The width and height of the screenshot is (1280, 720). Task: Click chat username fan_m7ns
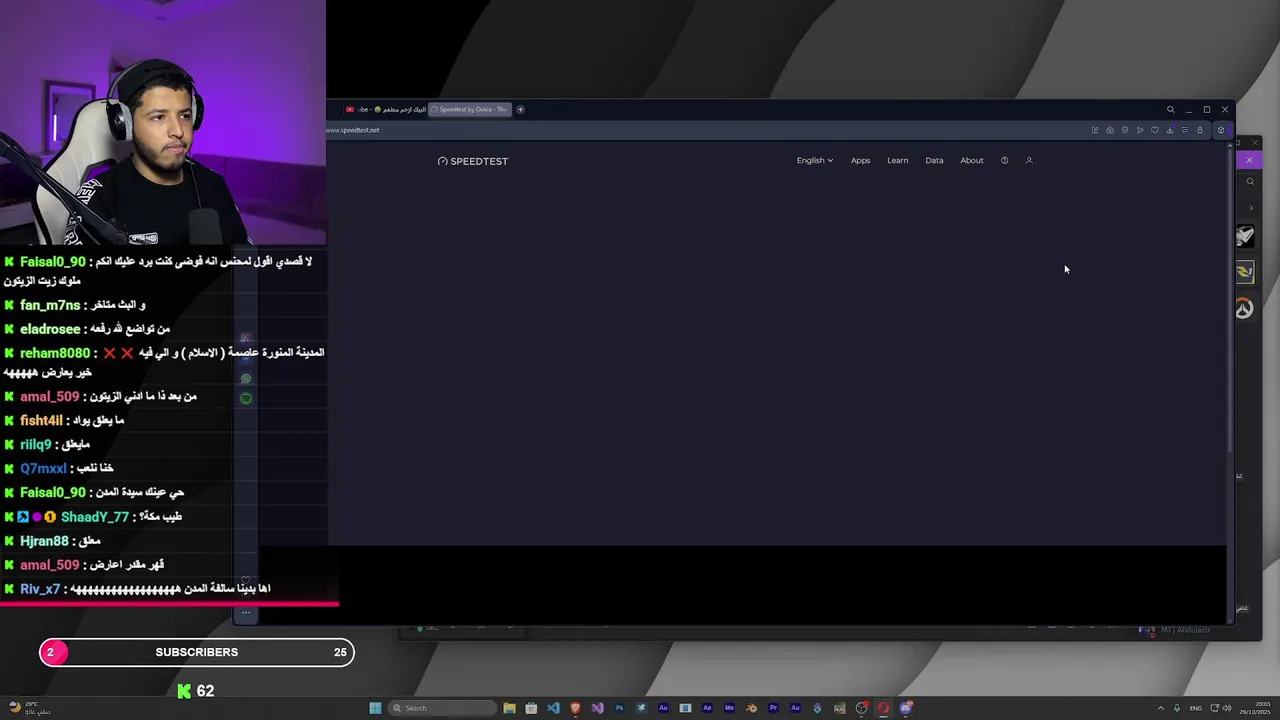[x=50, y=305]
